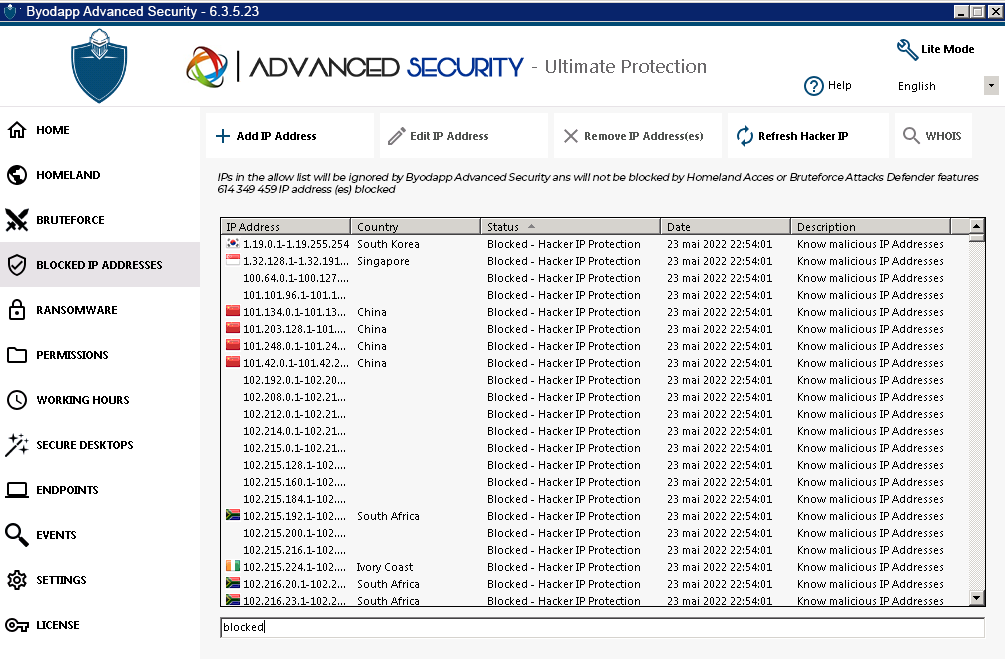Click the refresh arrows icon for Hacker IP

pos(745,136)
